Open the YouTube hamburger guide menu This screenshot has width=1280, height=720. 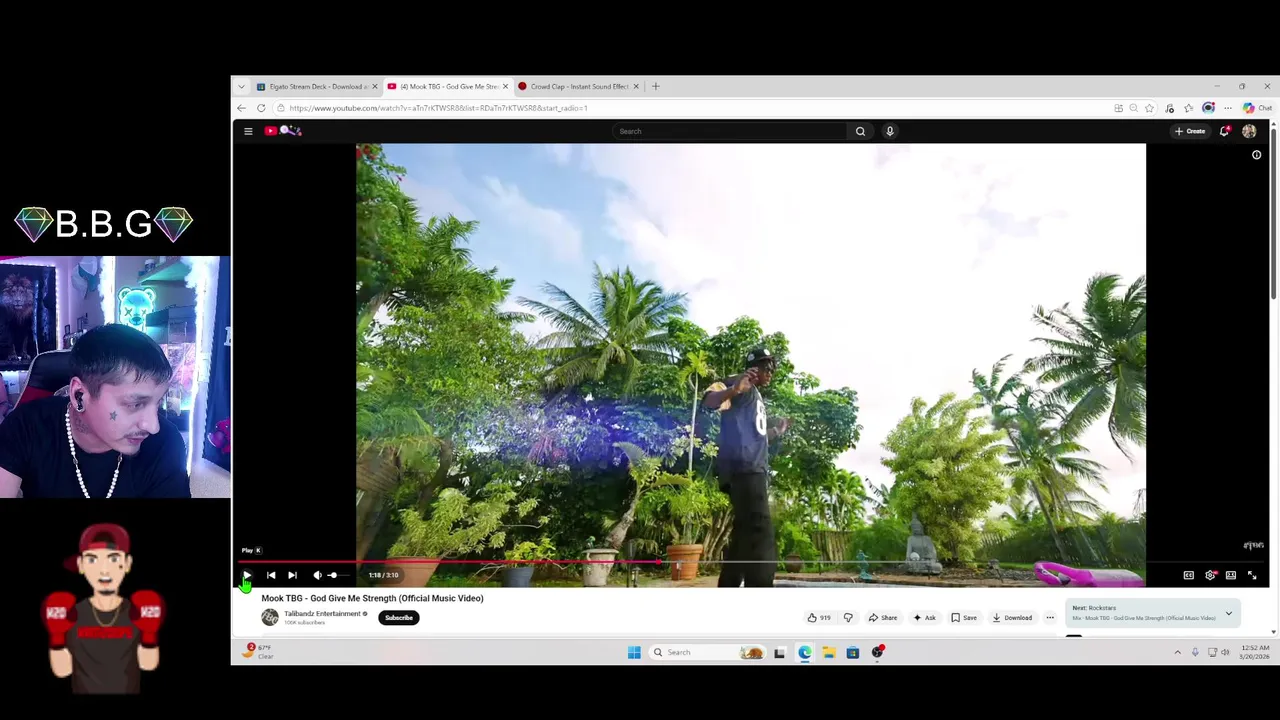(x=248, y=131)
